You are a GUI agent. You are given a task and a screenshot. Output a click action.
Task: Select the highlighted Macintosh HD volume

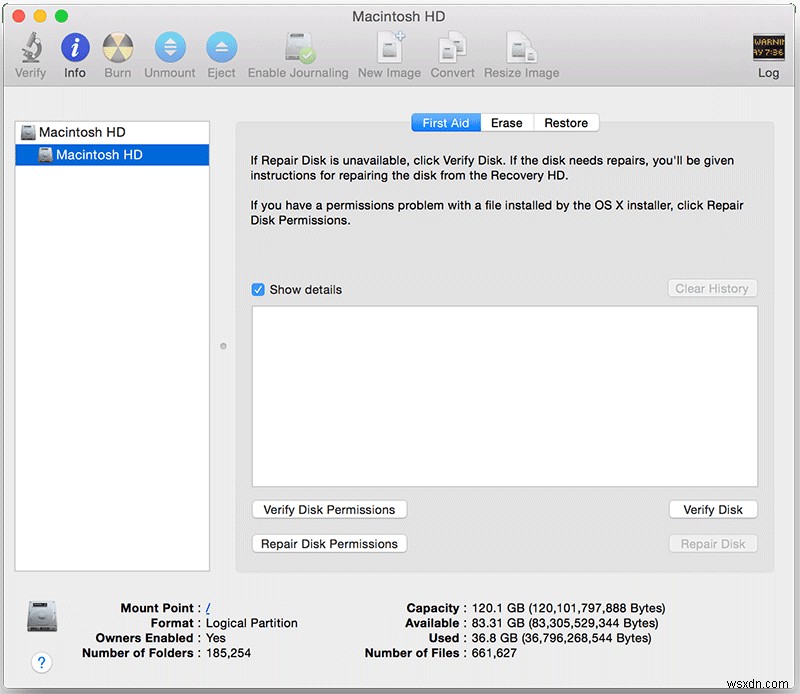(x=112, y=155)
